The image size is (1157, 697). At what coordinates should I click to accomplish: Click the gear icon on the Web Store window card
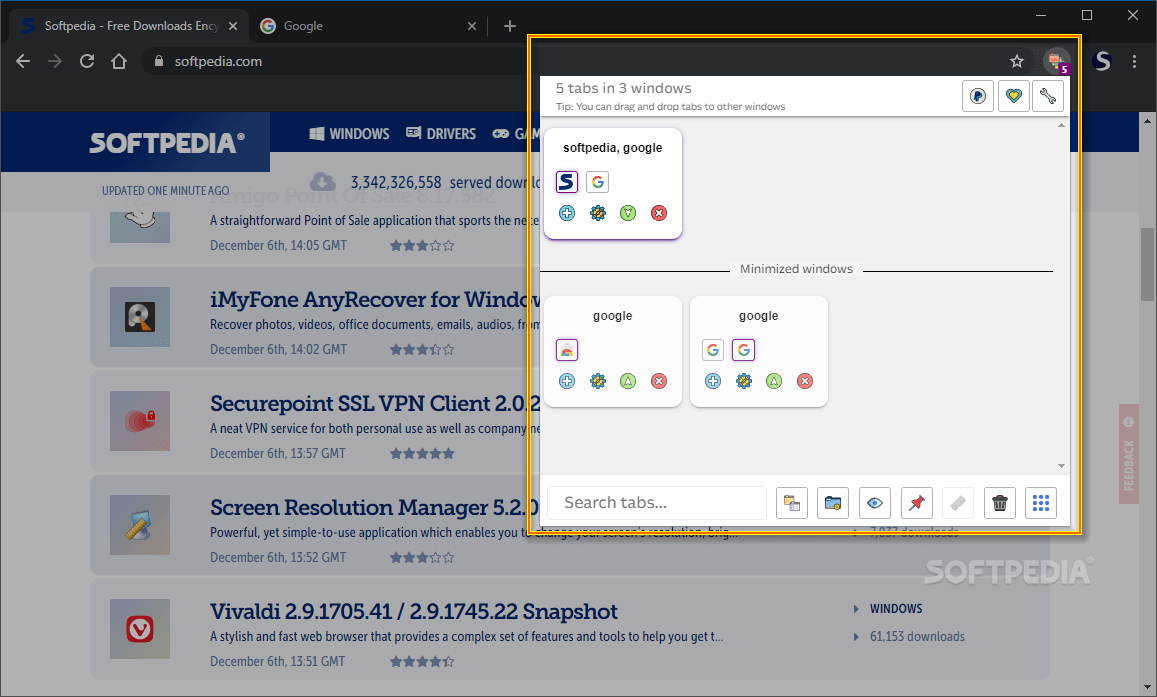(x=598, y=381)
